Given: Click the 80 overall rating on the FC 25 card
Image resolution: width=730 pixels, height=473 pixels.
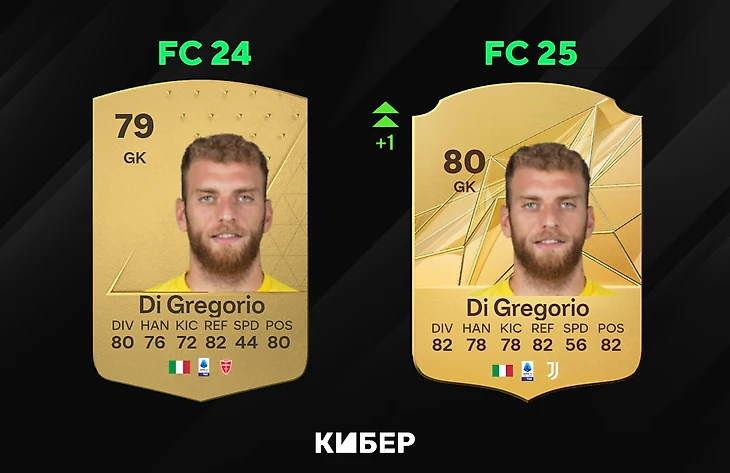Looking at the screenshot, I should 464,162.
